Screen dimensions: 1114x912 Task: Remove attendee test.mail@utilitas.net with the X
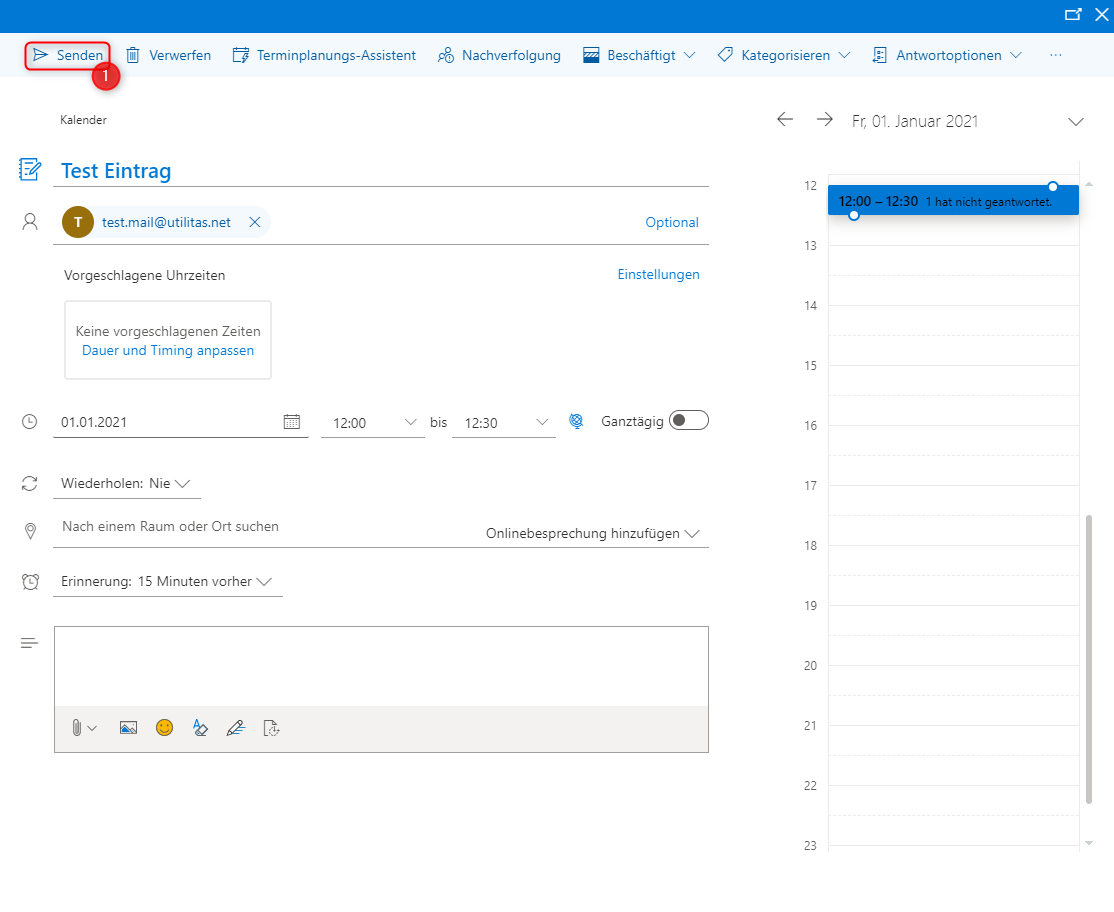254,222
